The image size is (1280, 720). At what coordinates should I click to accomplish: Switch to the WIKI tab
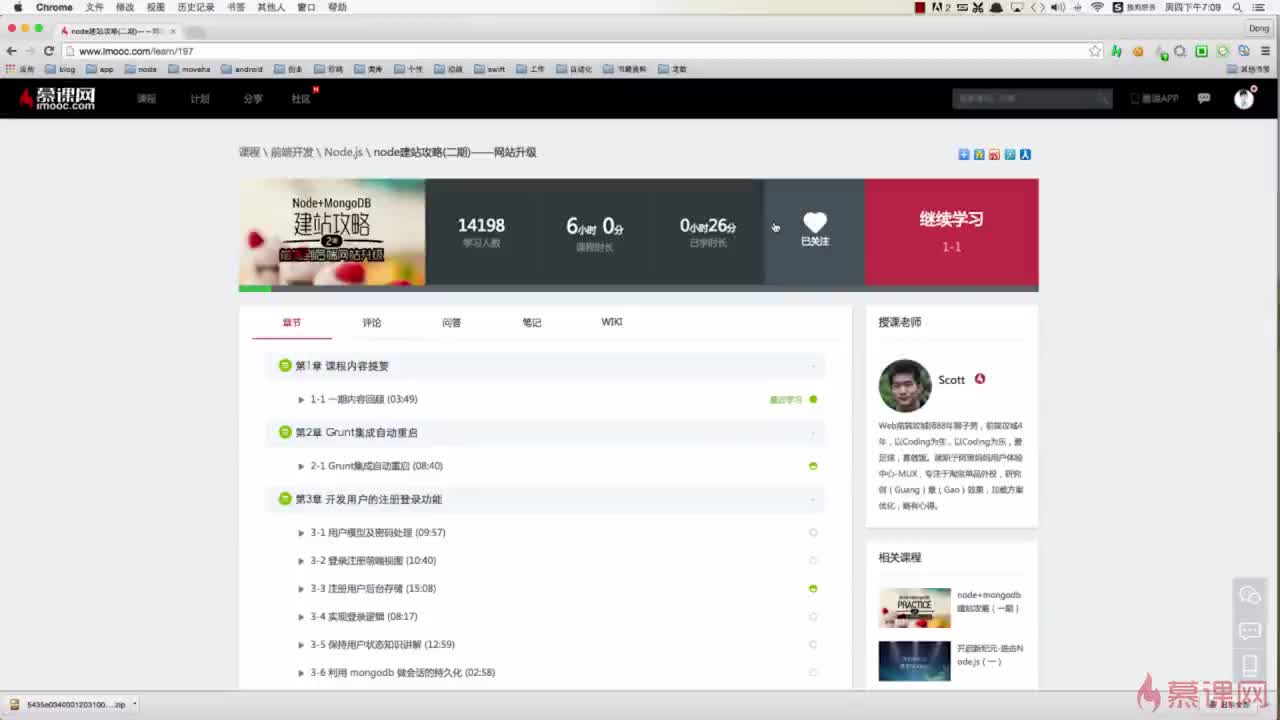pyautogui.click(x=612, y=322)
